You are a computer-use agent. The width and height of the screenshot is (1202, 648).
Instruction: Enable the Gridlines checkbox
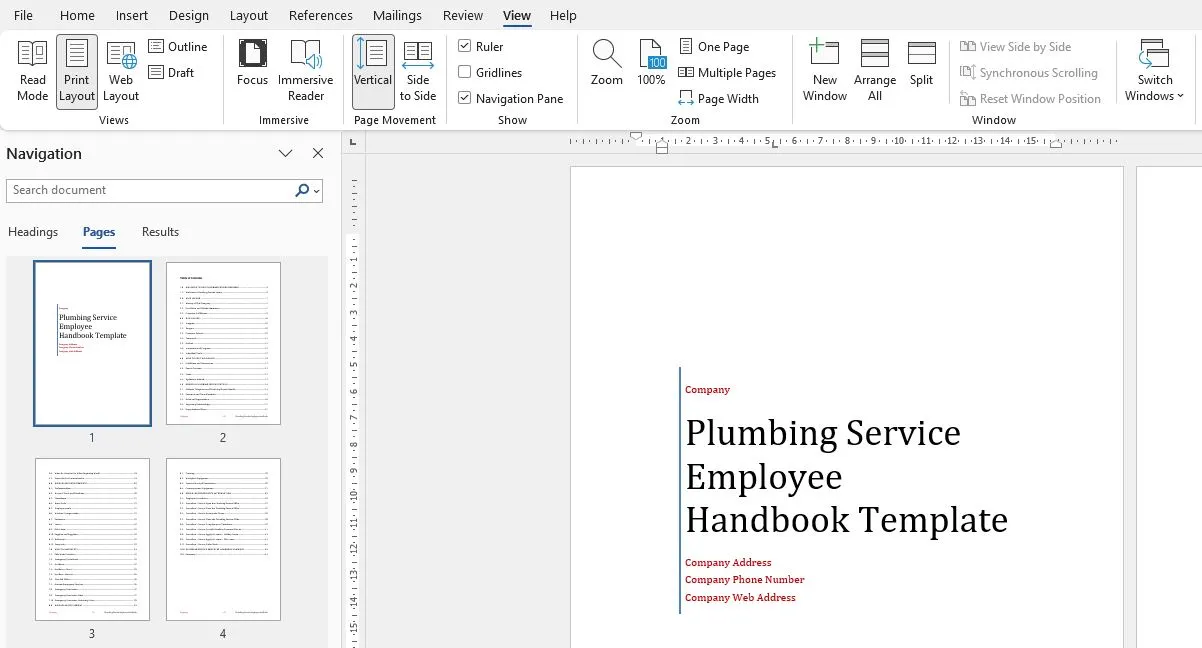(465, 72)
